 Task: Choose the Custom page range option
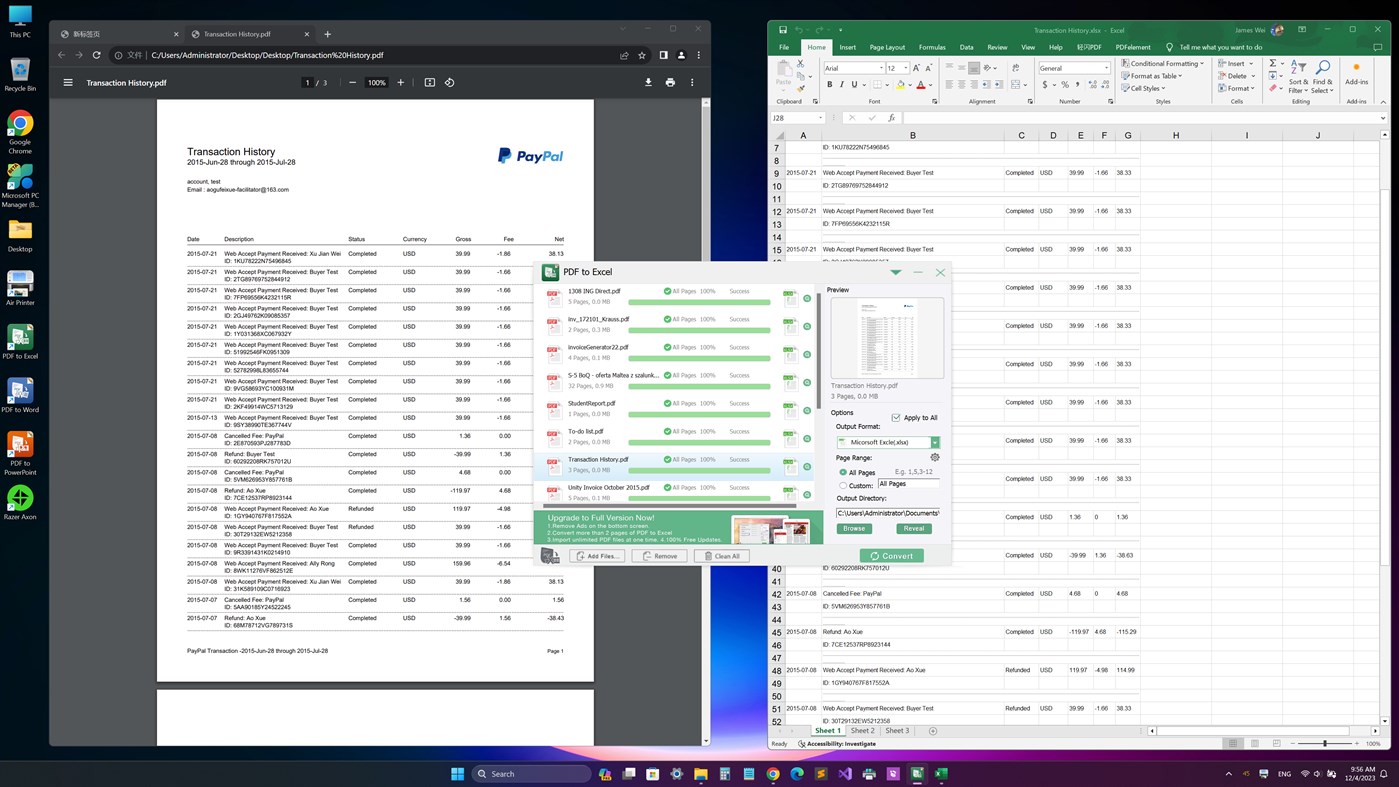(843, 484)
